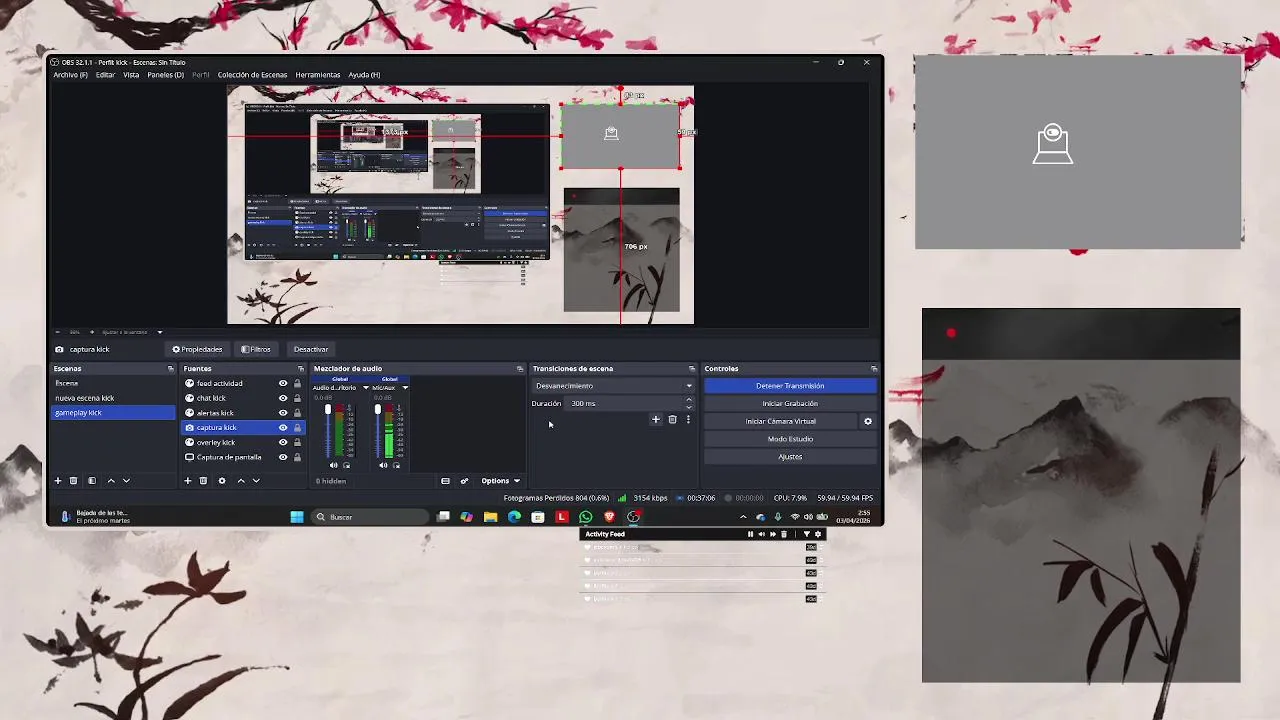Move the selected source up

[241, 481]
